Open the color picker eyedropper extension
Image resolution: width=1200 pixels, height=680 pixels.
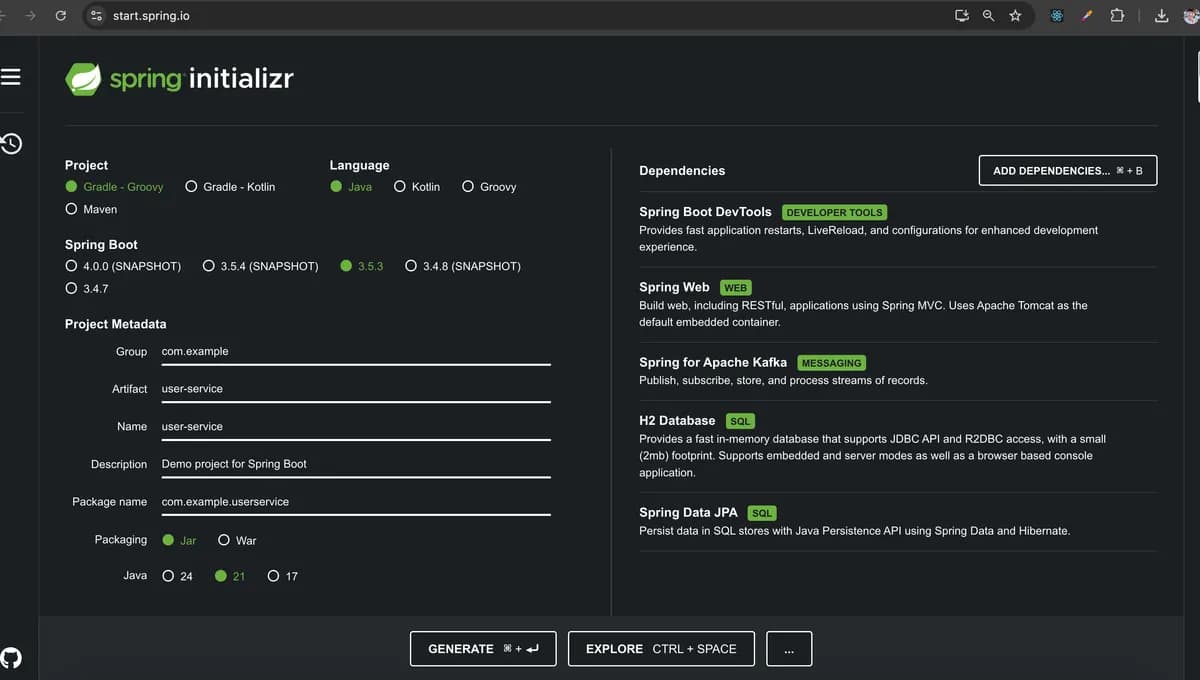(x=1088, y=16)
